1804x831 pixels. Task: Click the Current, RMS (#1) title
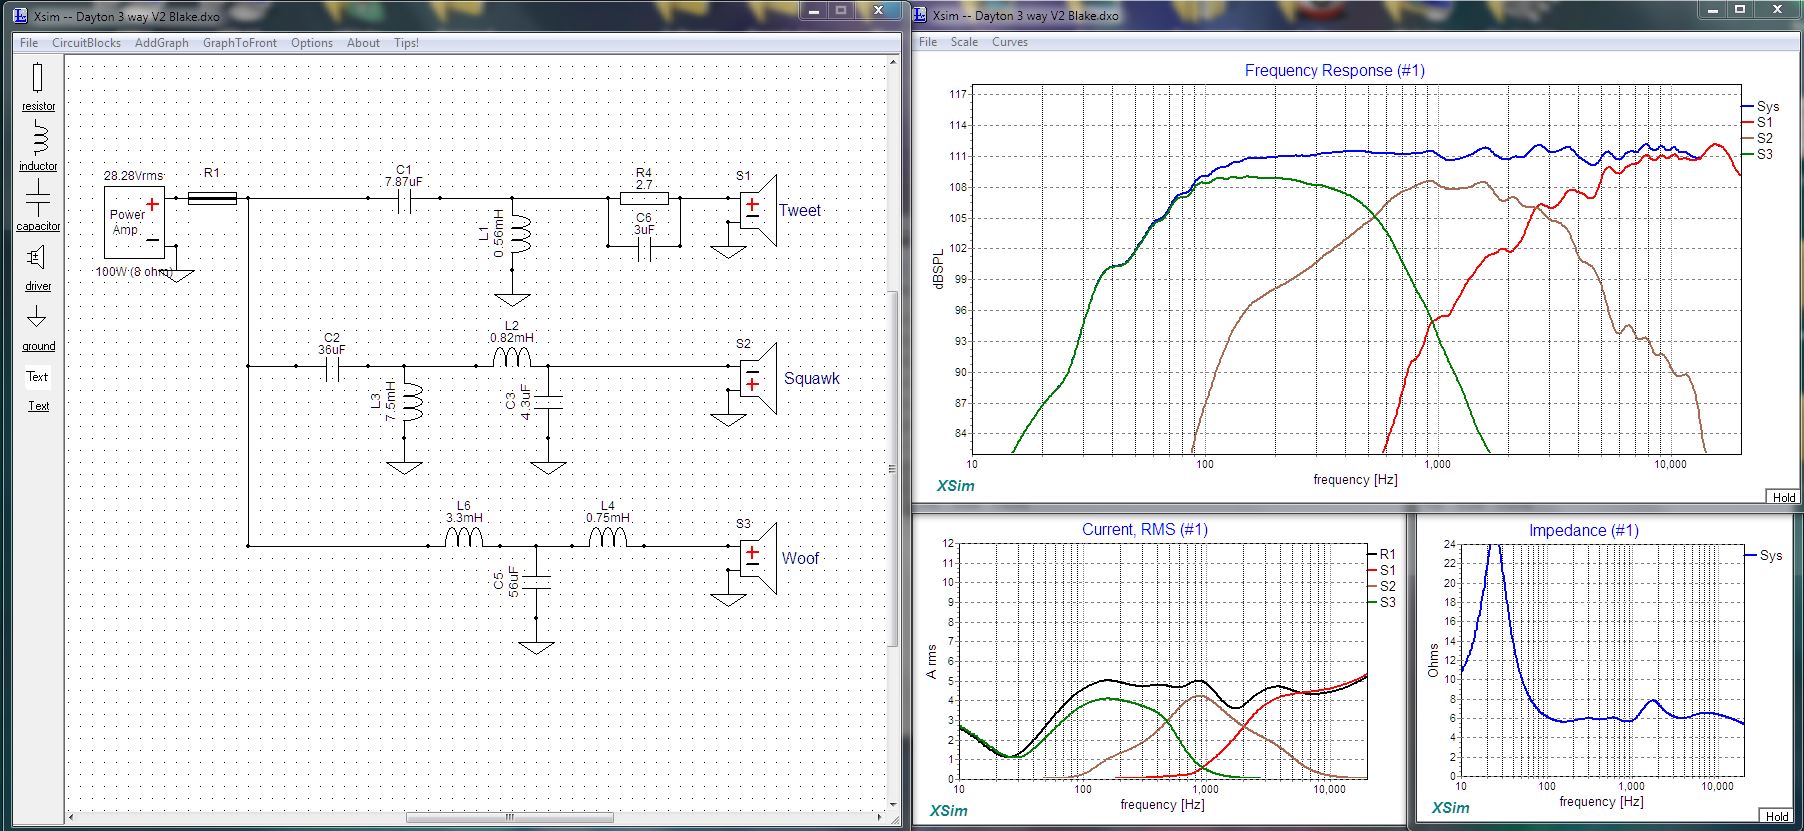[x=1144, y=530]
